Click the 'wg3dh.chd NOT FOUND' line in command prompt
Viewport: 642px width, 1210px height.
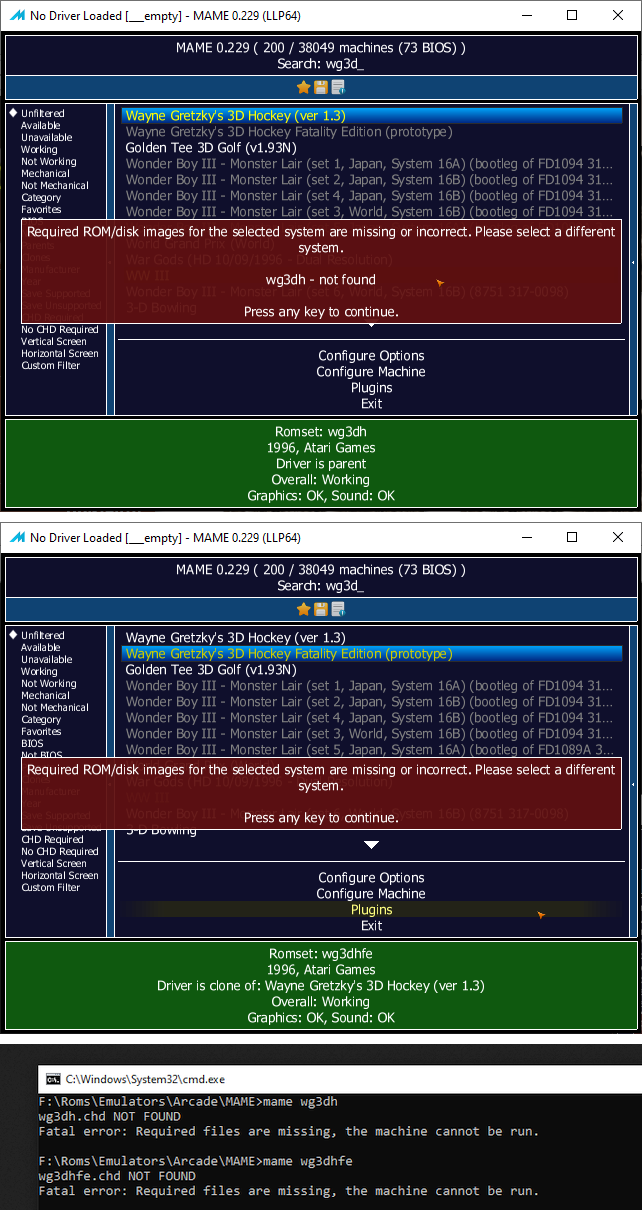click(x=109, y=1116)
